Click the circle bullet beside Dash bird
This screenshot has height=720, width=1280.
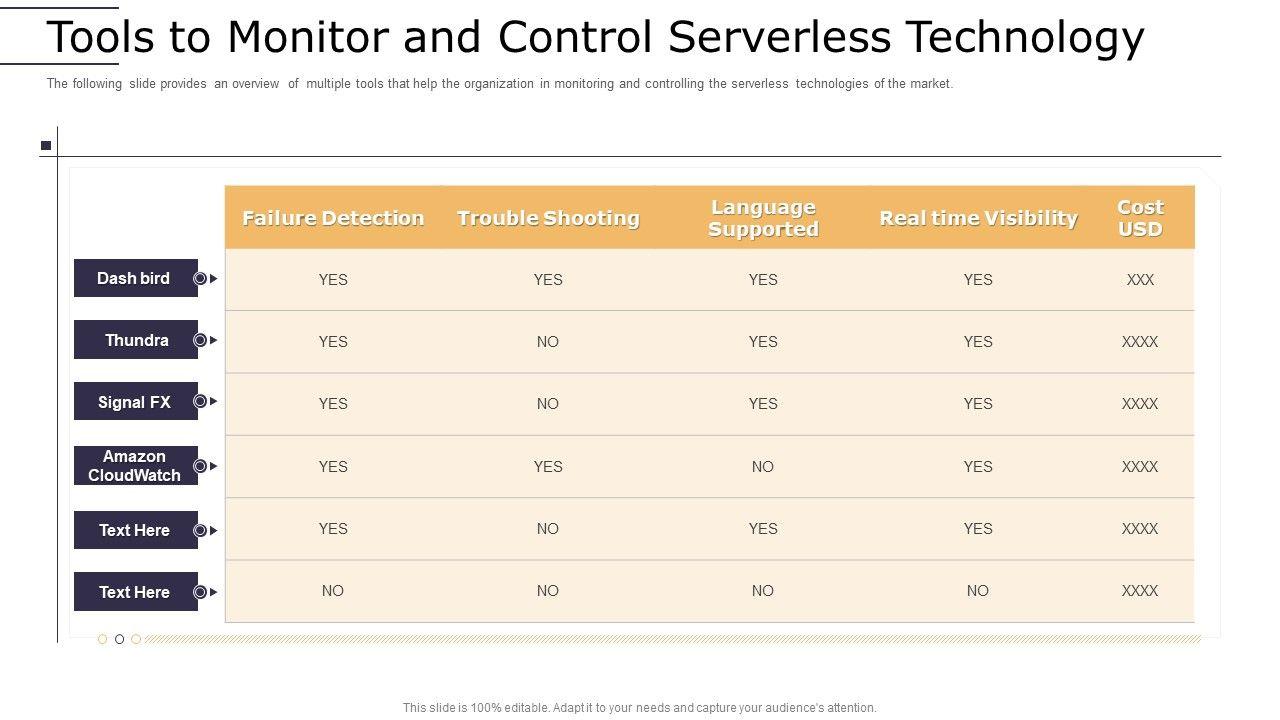tap(200, 278)
